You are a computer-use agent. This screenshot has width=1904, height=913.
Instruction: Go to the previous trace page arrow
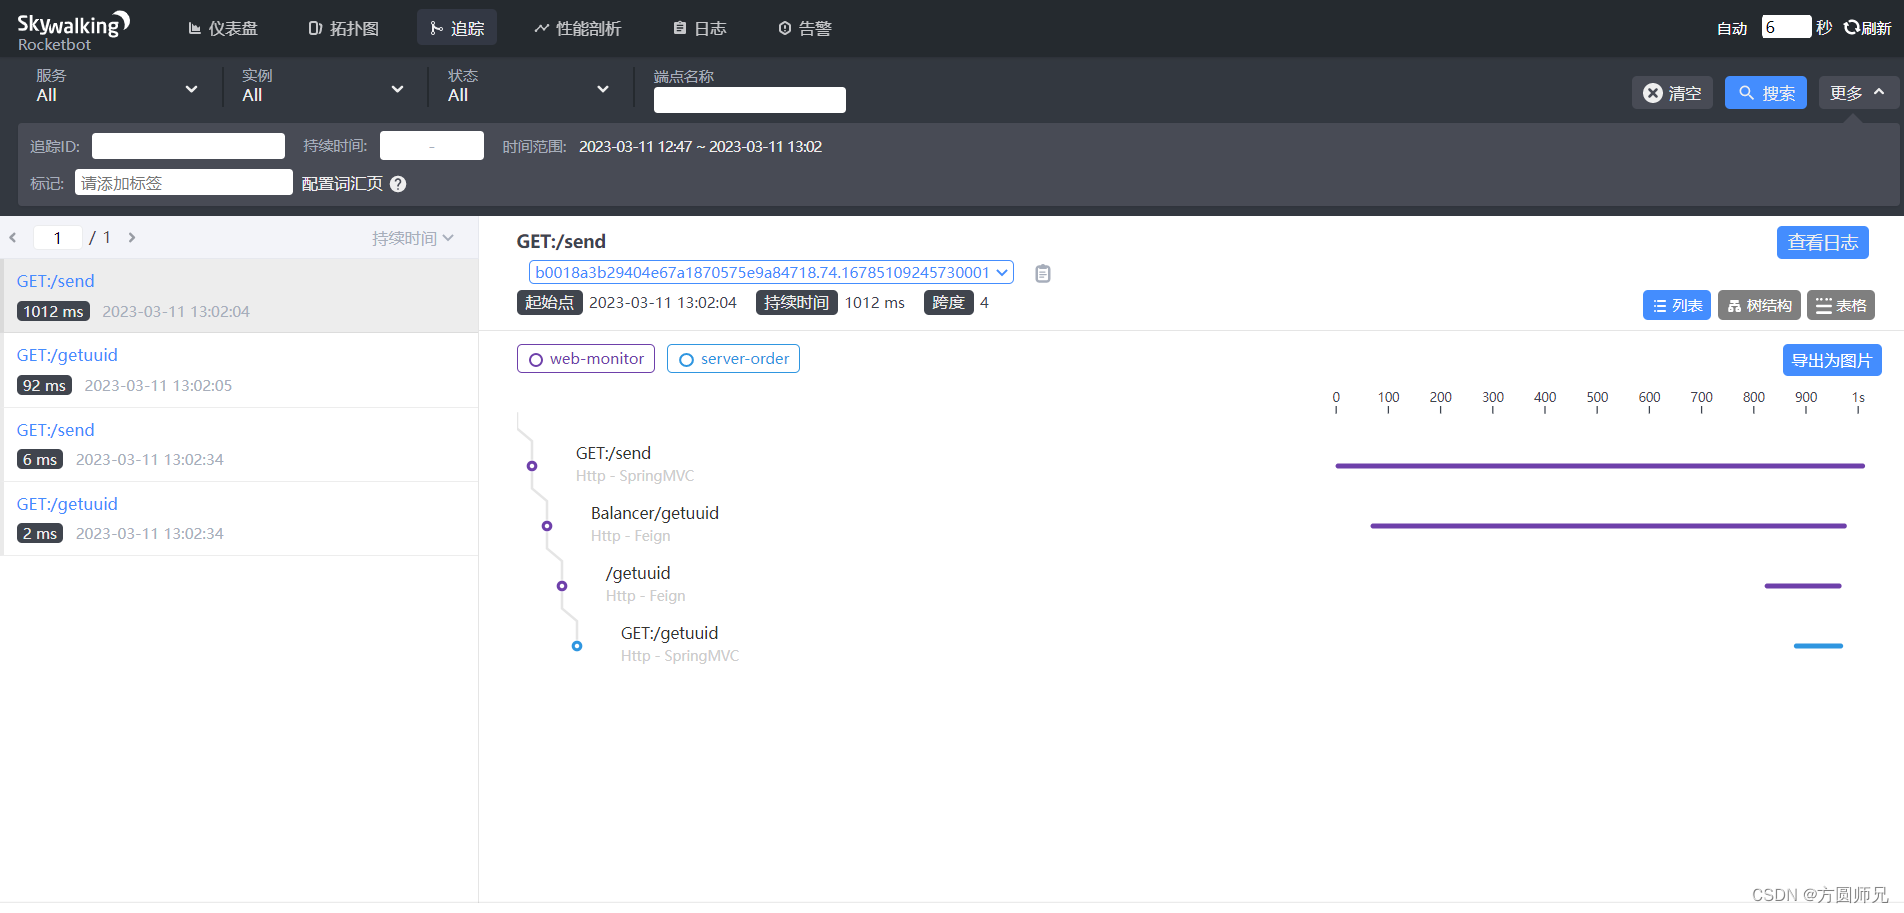coord(13,238)
